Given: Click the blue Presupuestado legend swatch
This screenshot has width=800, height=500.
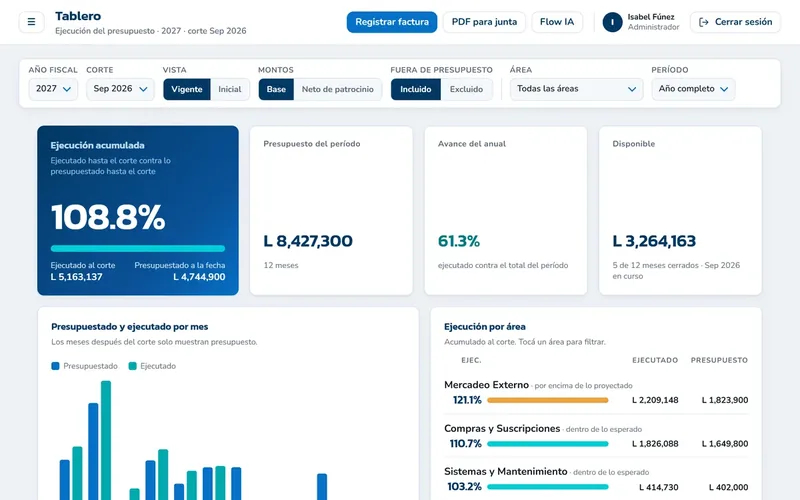Looking at the screenshot, I should click(55, 366).
